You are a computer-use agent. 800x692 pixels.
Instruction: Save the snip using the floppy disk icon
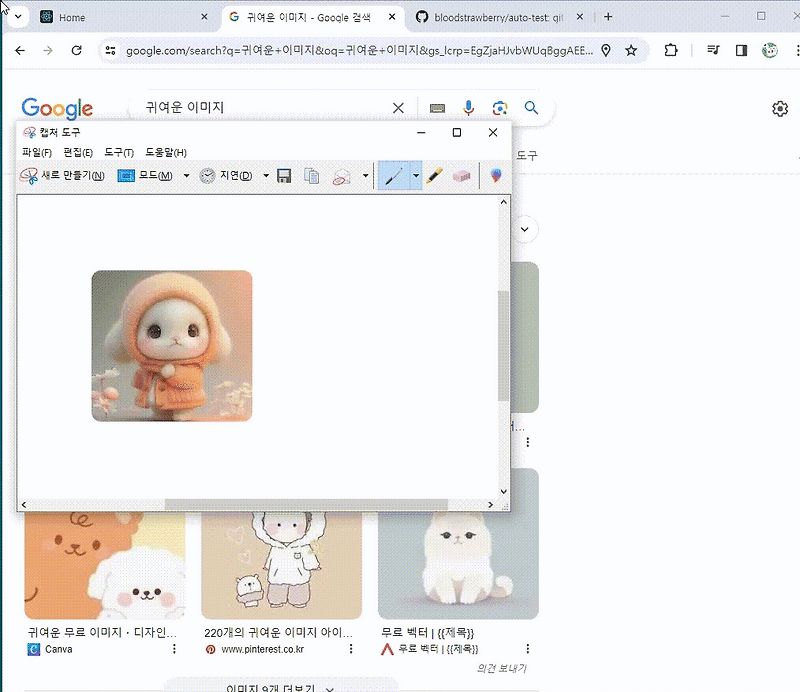tap(284, 175)
